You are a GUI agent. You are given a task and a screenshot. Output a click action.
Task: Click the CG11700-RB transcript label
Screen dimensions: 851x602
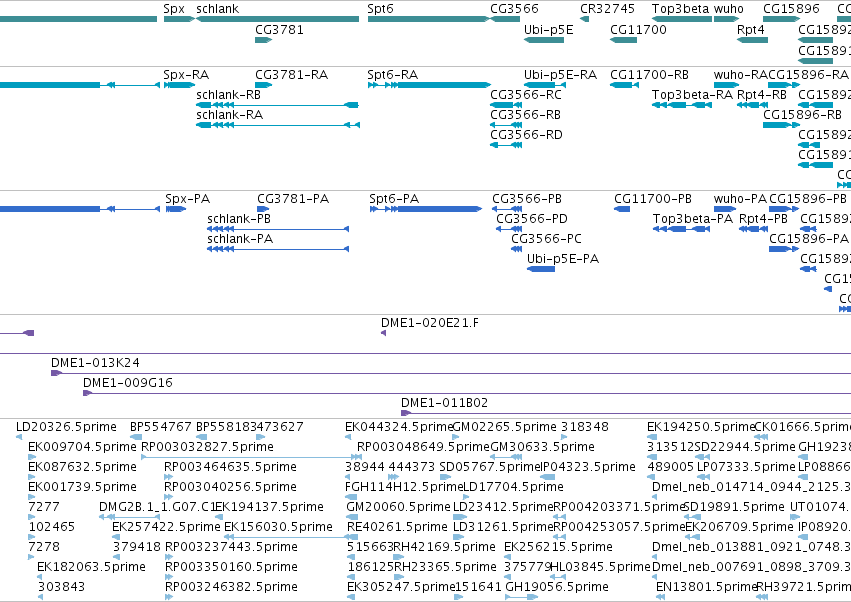(649, 75)
